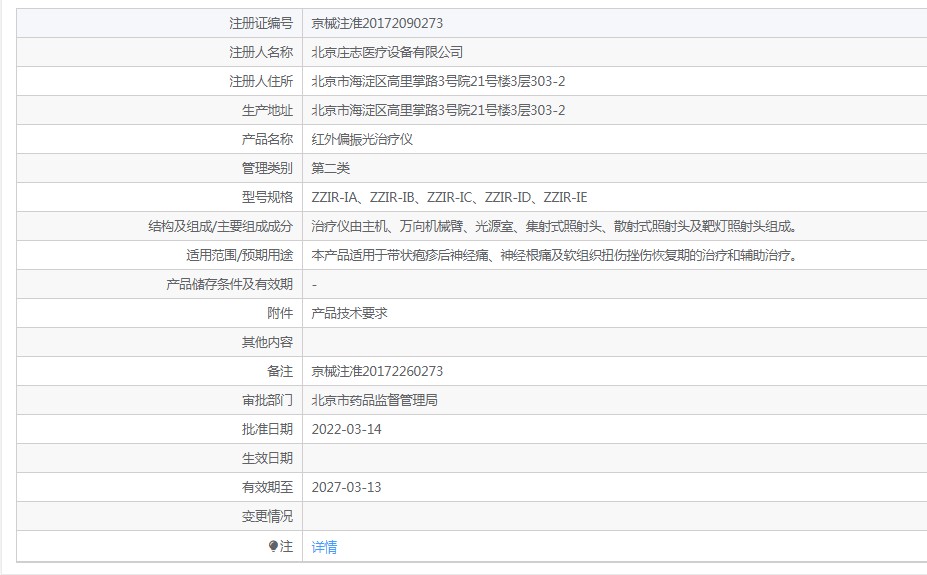Viewport: 927px width, 575px height.
Task: Click attachment value 产品技术要求
Action: [349, 313]
